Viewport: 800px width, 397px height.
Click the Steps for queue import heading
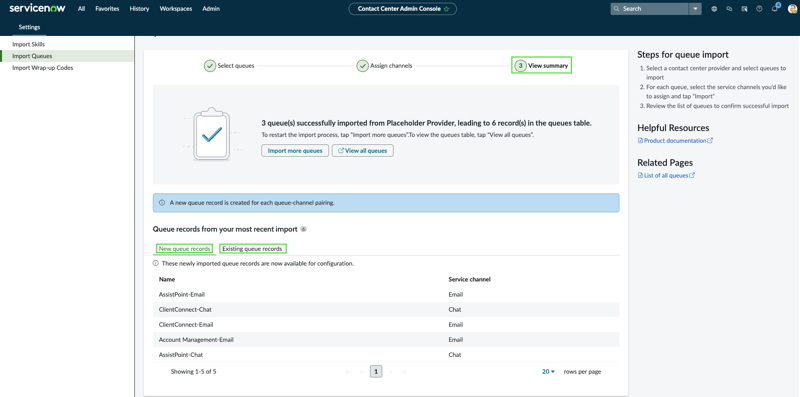tap(683, 55)
